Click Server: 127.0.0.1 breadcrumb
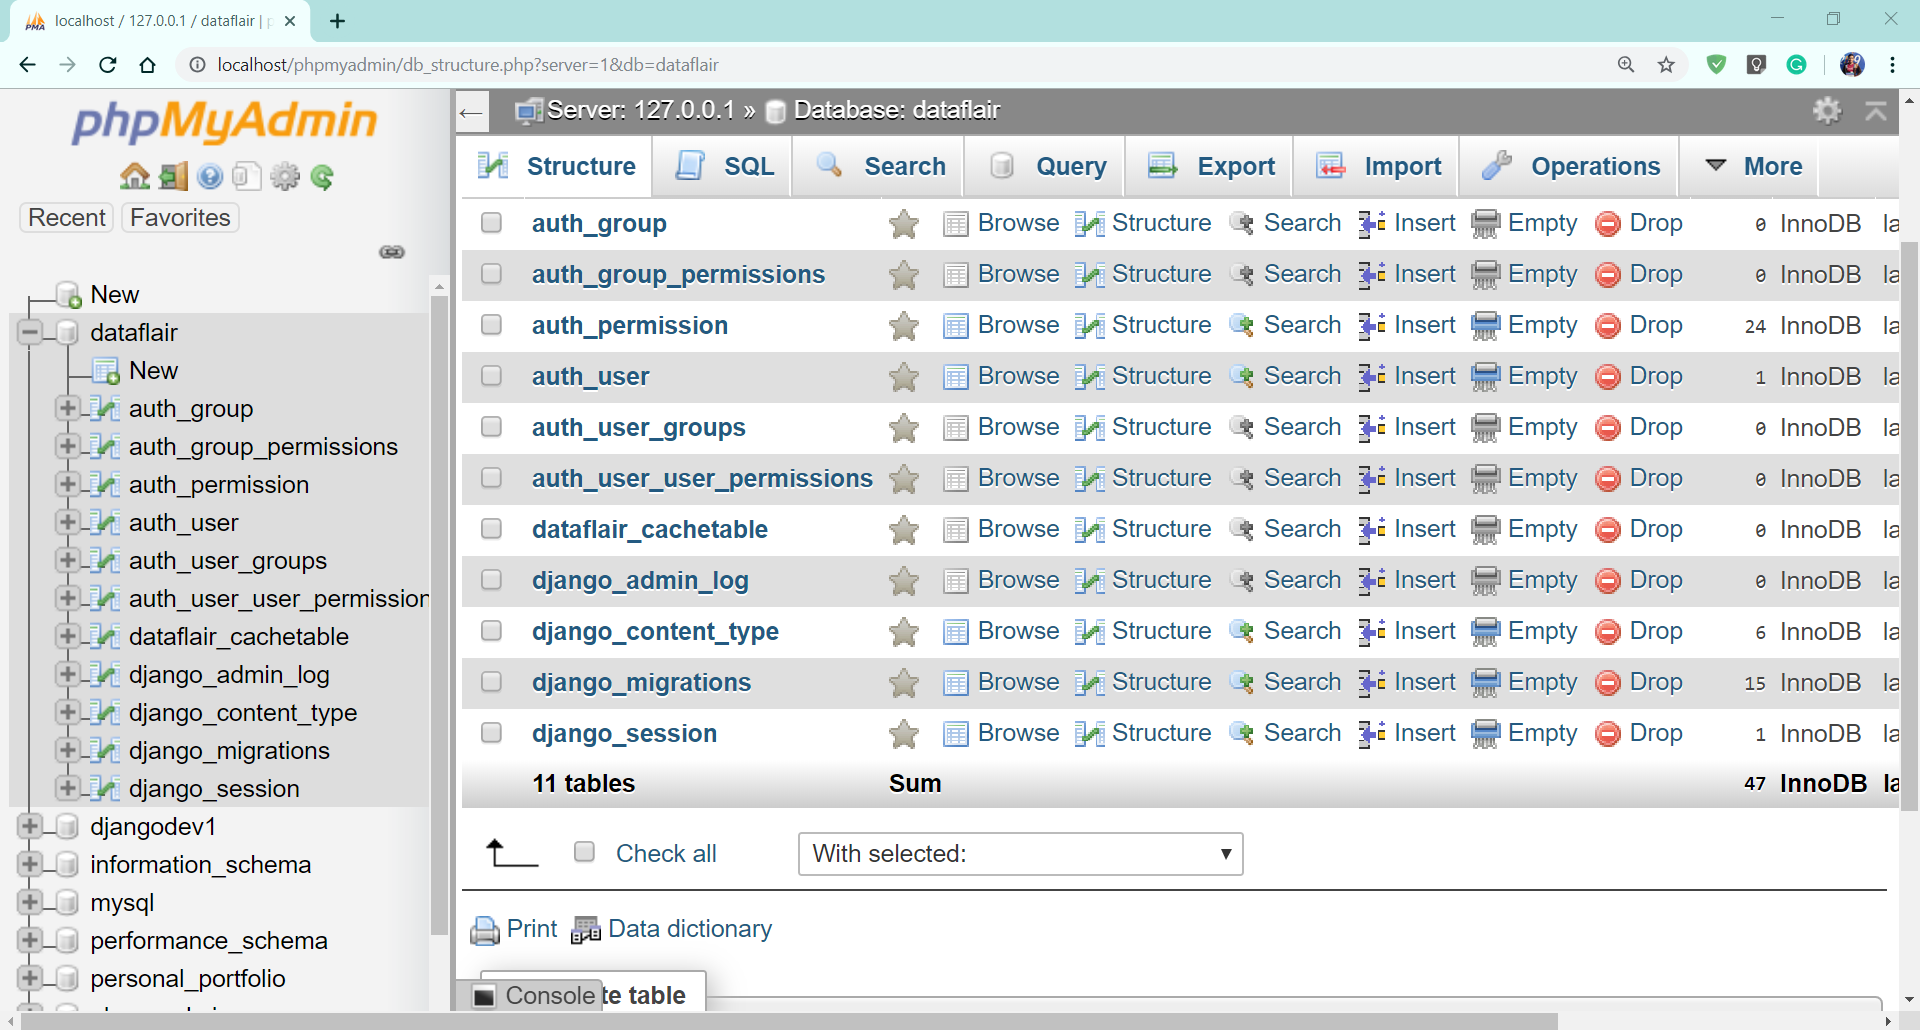The width and height of the screenshot is (1920, 1030). (640, 110)
